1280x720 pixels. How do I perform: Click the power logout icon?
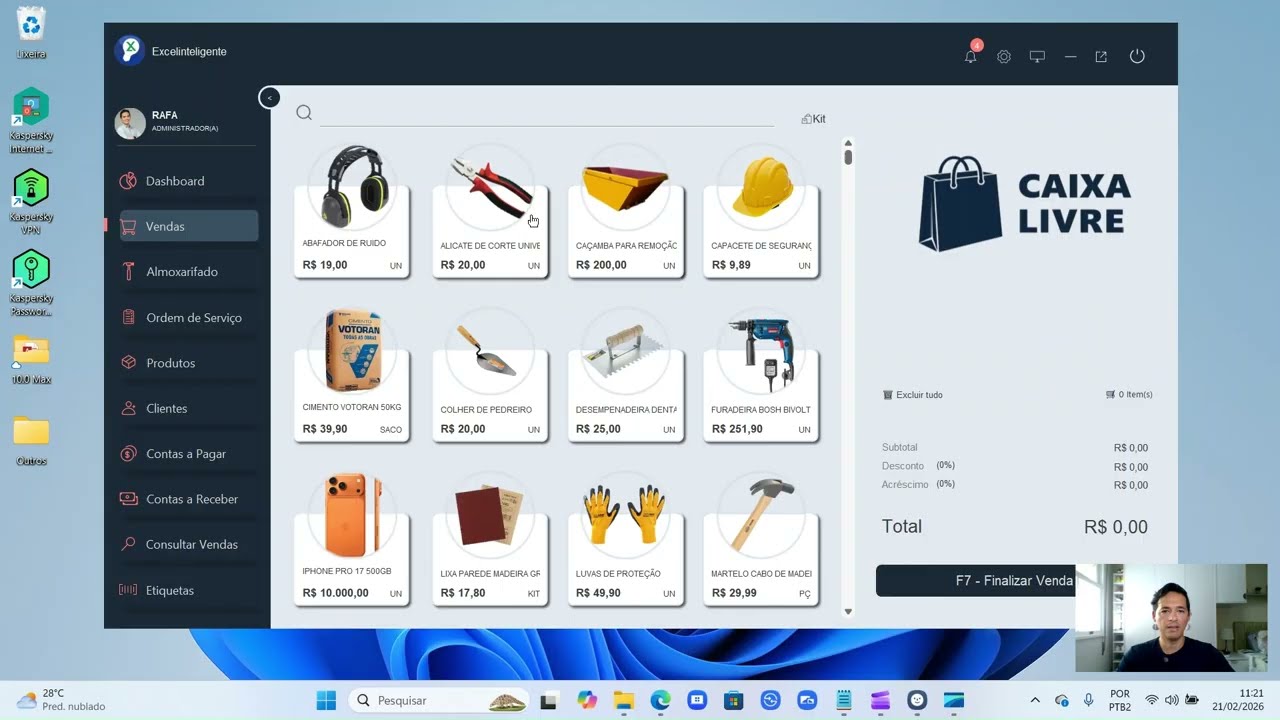(x=1137, y=56)
